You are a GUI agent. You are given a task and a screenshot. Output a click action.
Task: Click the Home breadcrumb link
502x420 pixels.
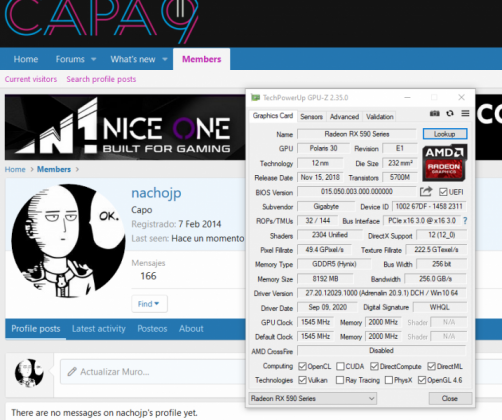pos(15,169)
